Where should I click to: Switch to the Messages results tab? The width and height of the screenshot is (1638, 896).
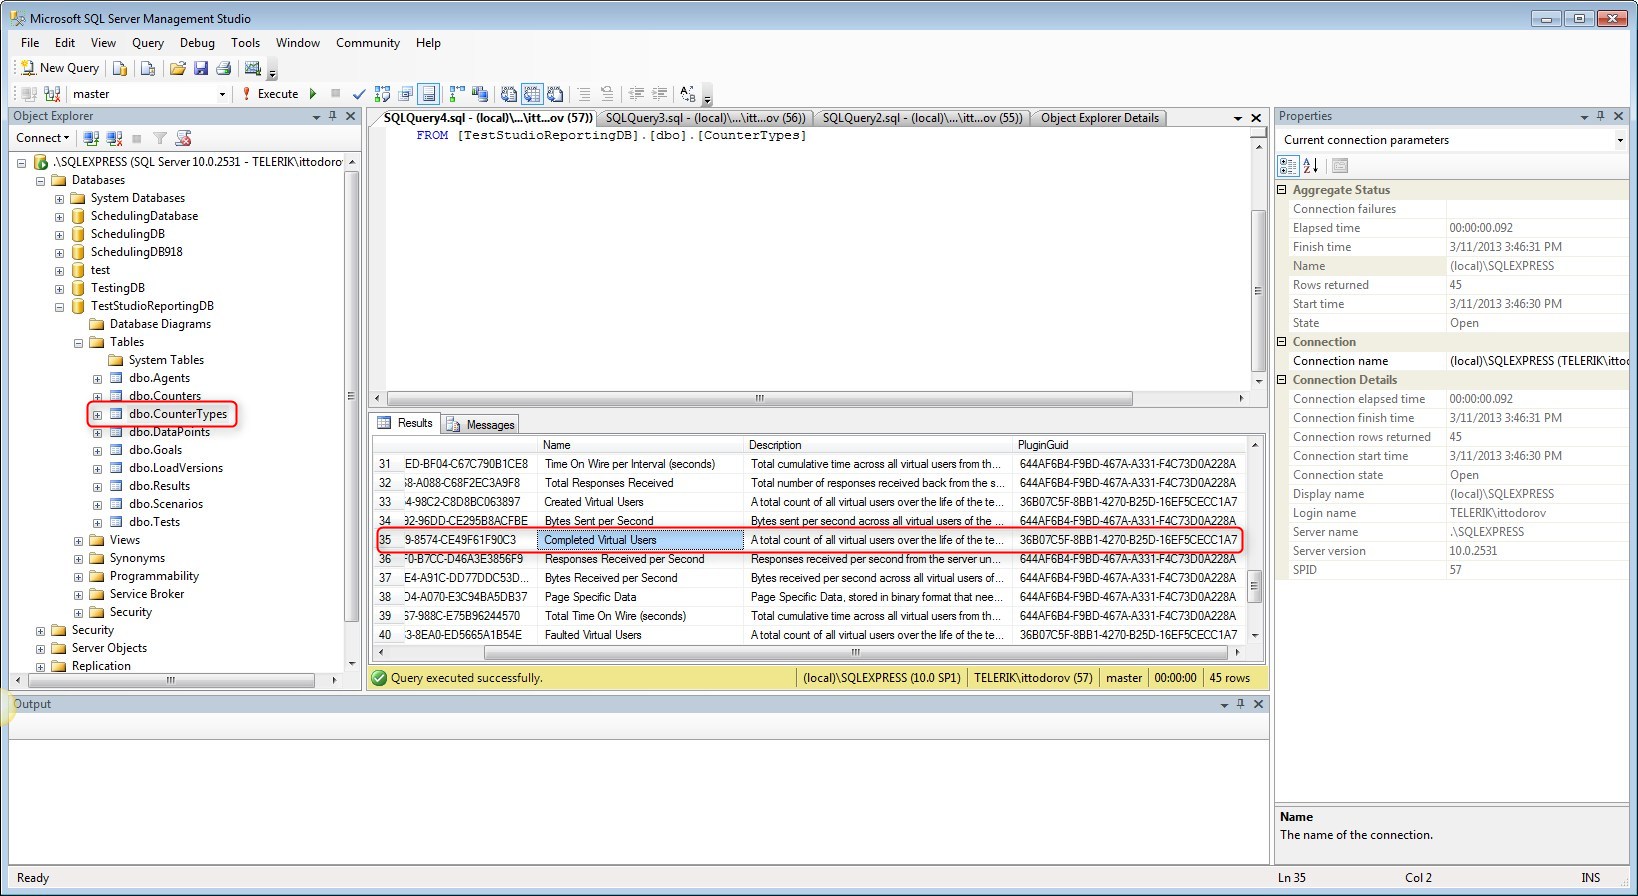[480, 425]
